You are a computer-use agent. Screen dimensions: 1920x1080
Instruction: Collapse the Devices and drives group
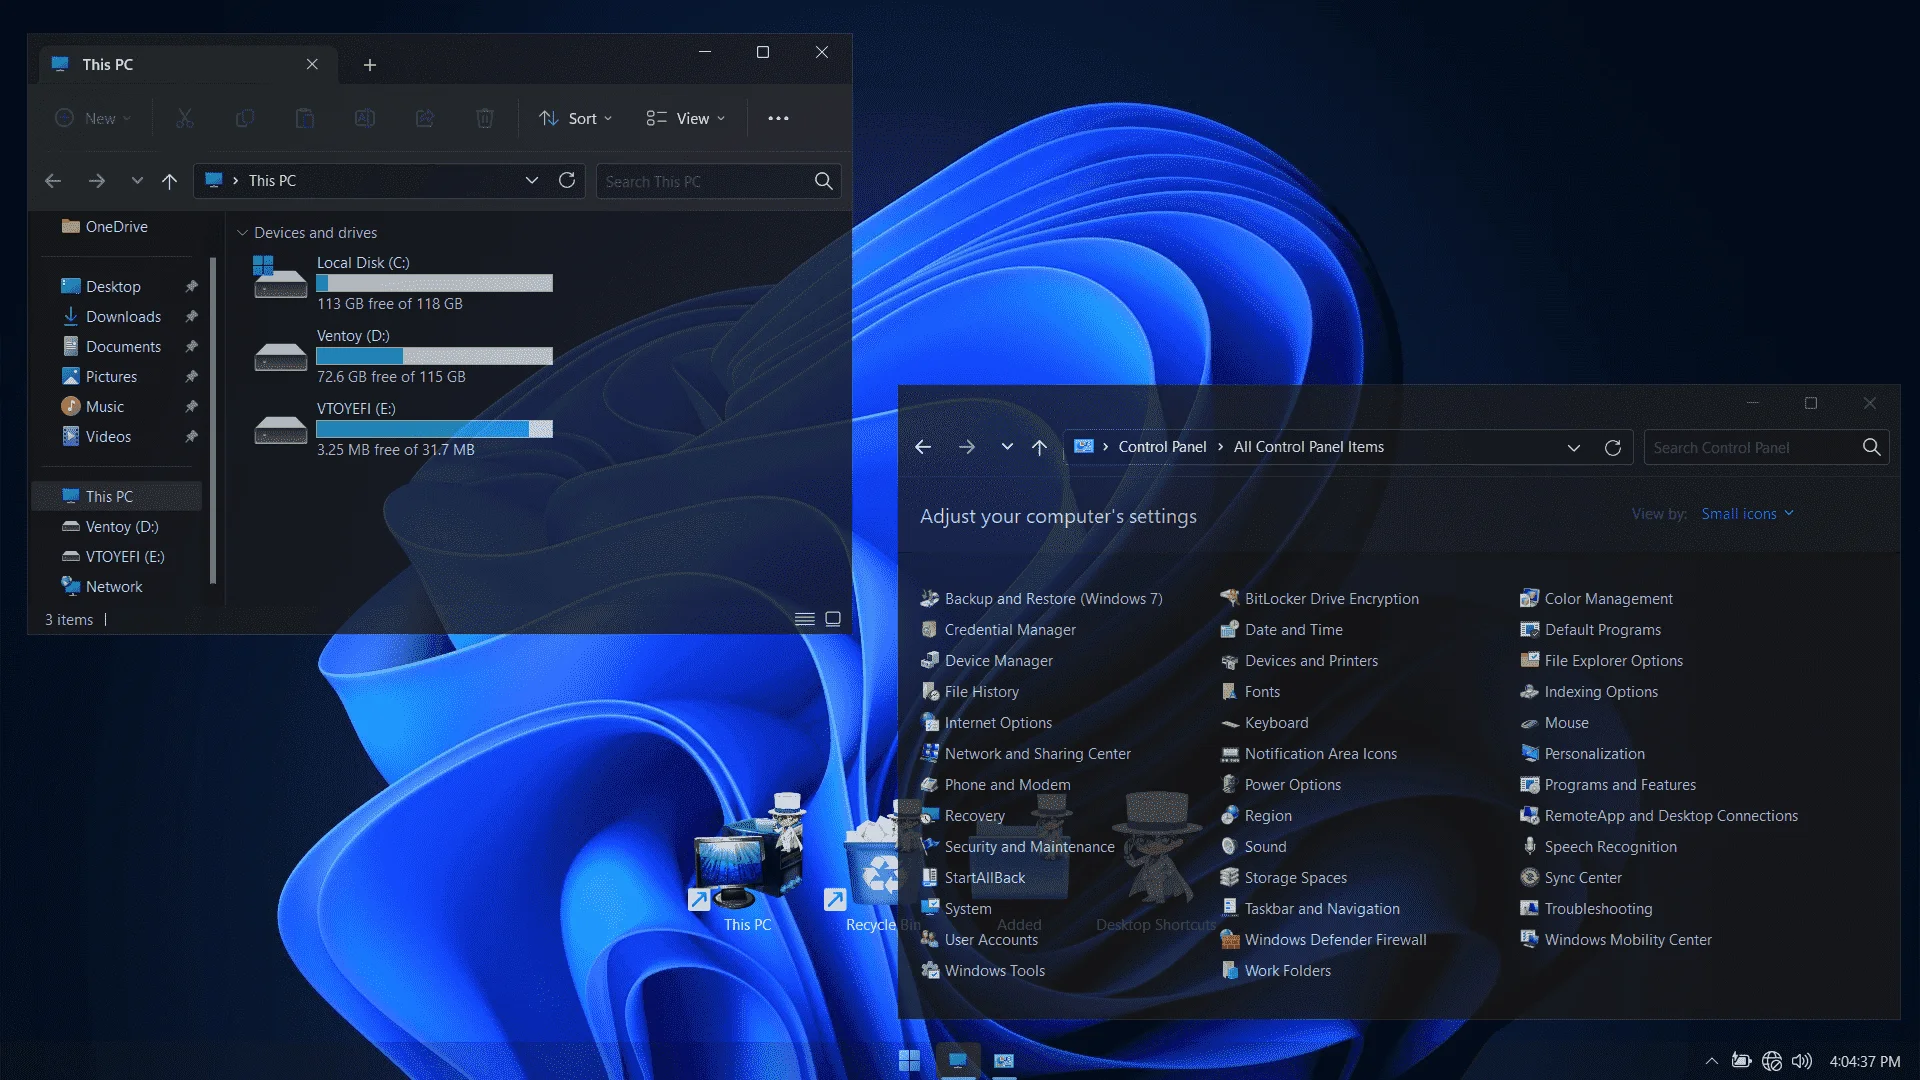point(242,233)
